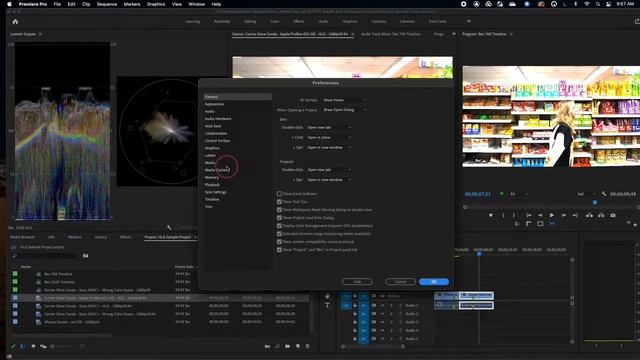Open Program monitor settings wrench
This screenshot has width=640, height=360.
pyautogui.click(x=604, y=194)
